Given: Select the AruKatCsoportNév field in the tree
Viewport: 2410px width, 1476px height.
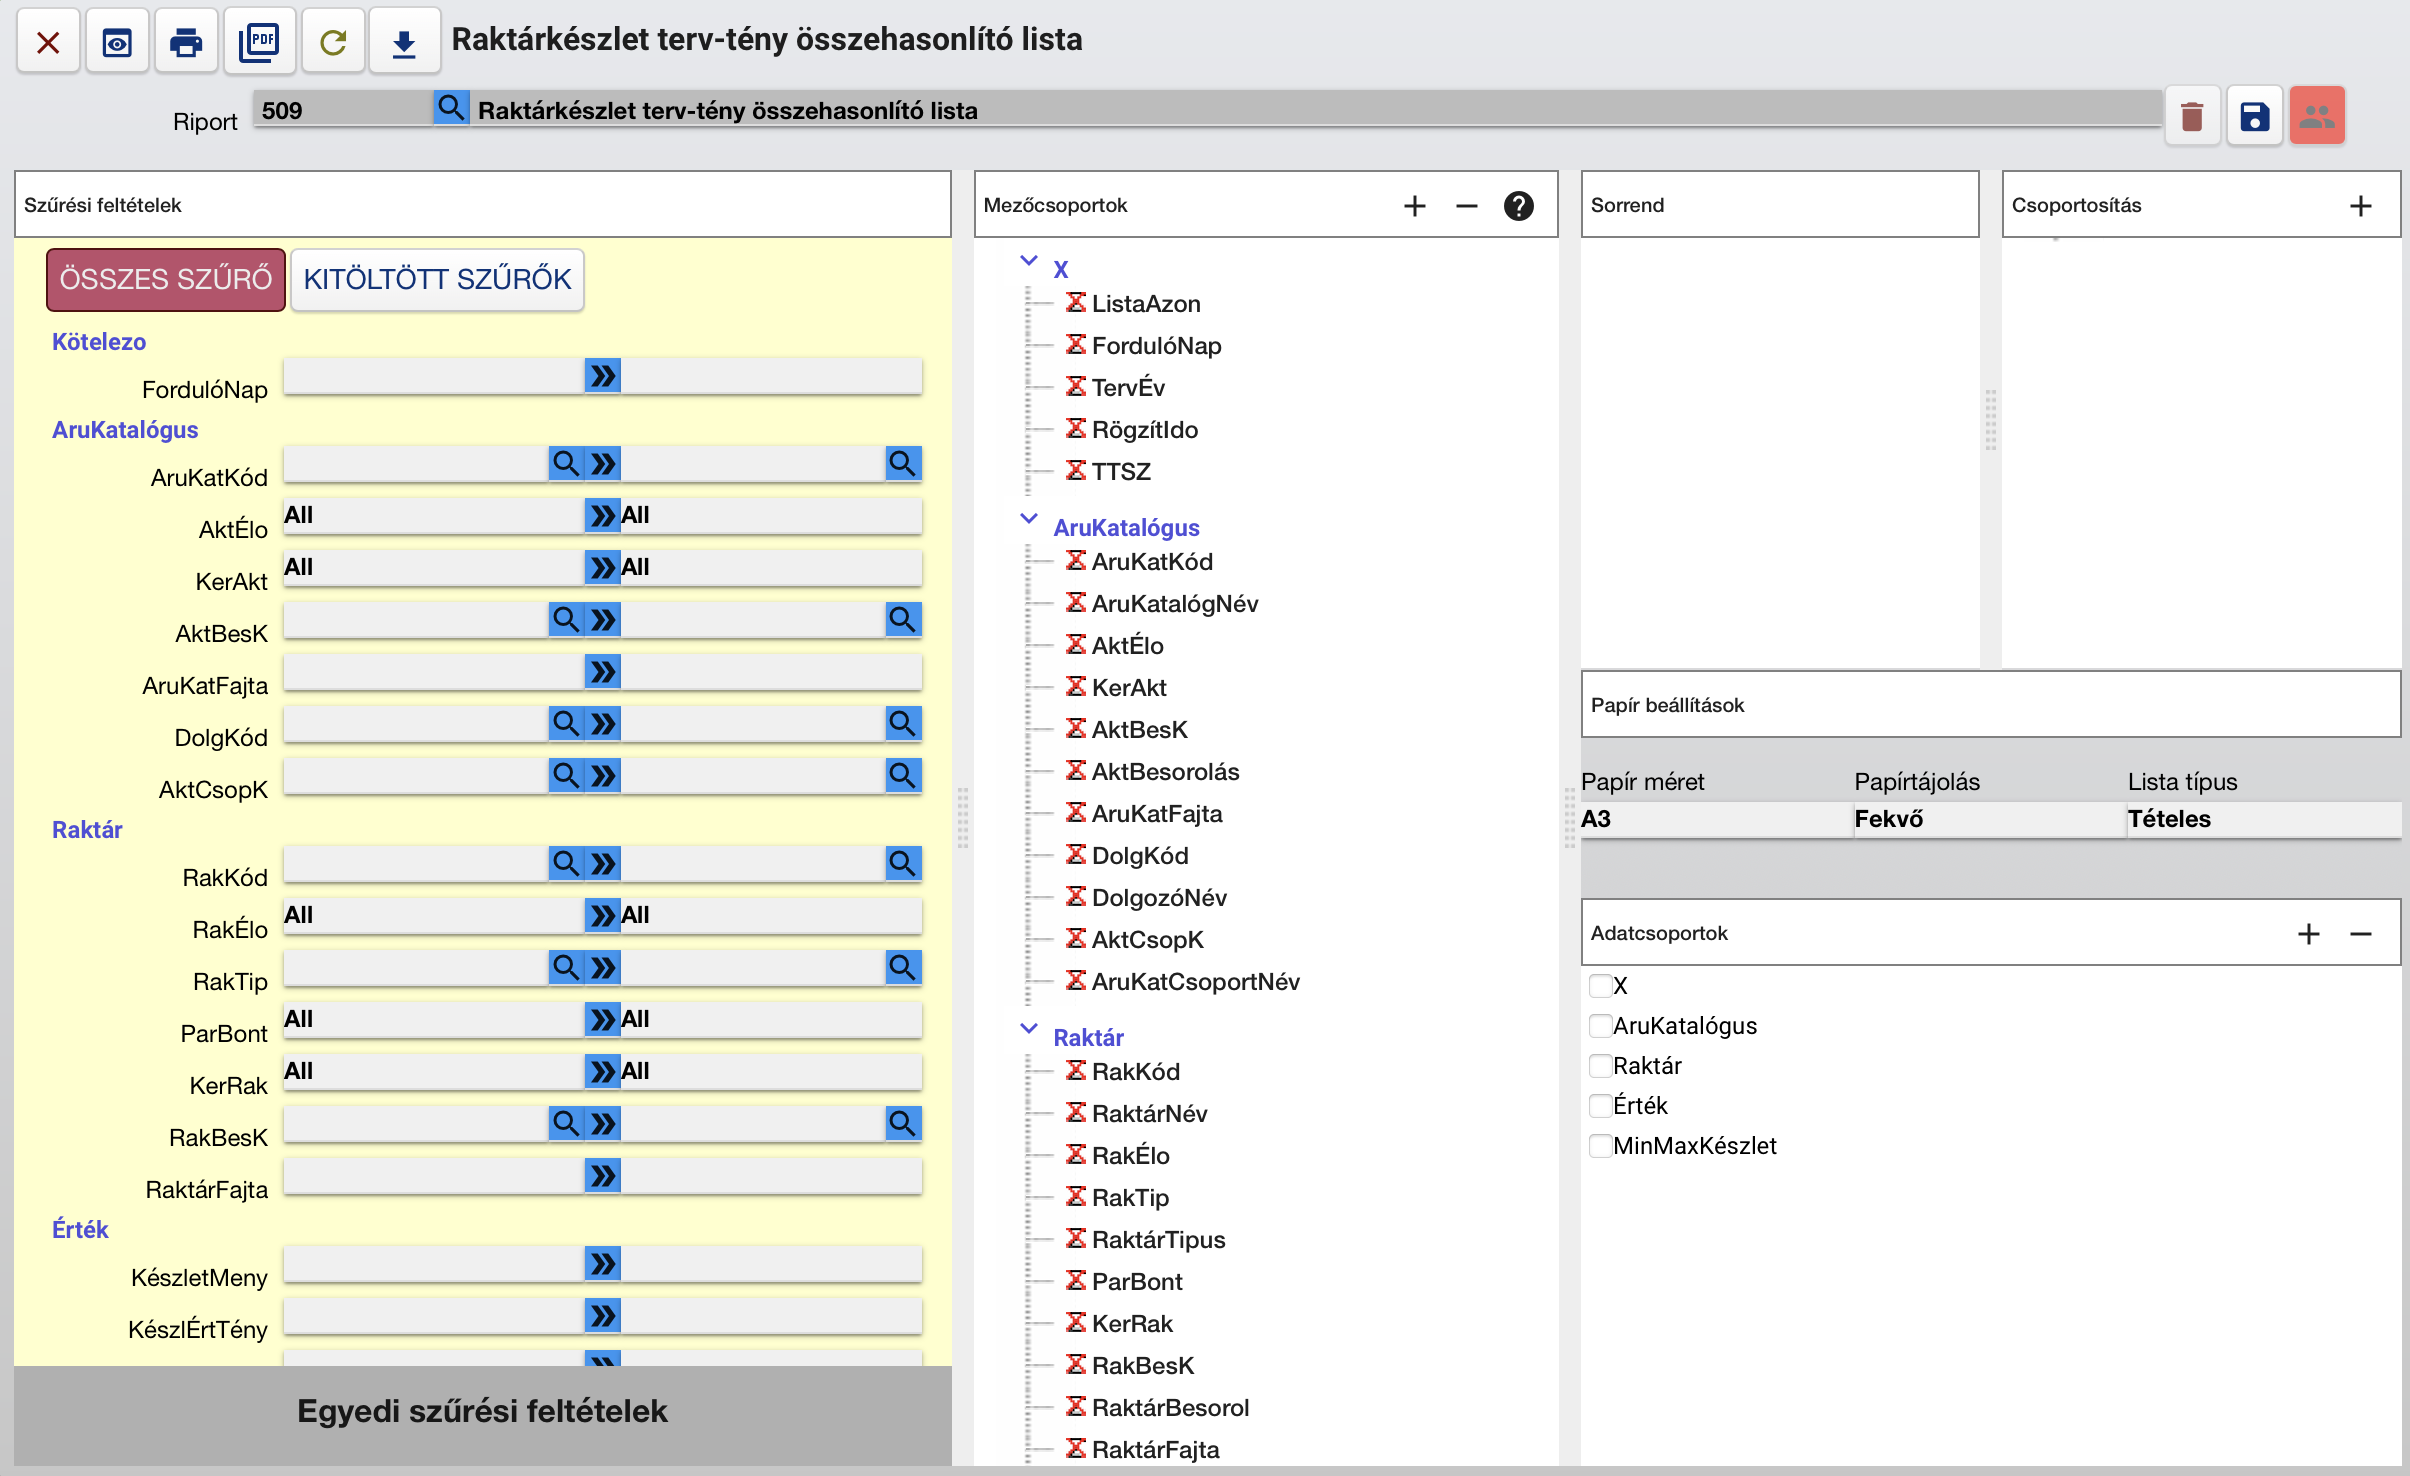Looking at the screenshot, I should pos(1195,982).
